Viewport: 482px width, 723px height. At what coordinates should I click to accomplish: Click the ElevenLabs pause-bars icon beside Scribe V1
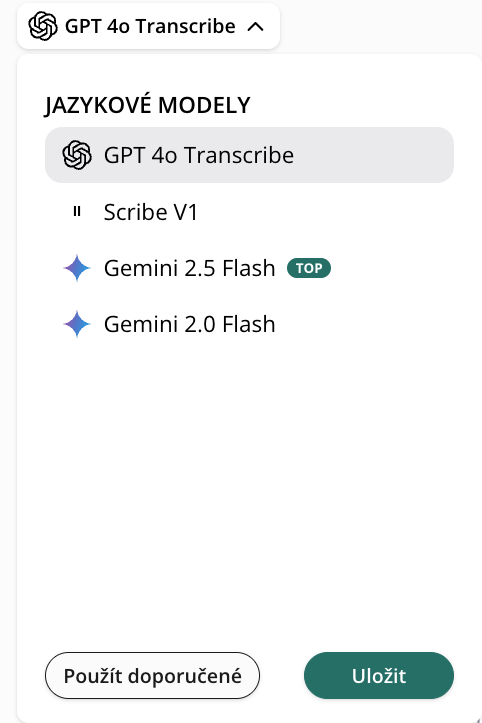(x=77, y=212)
